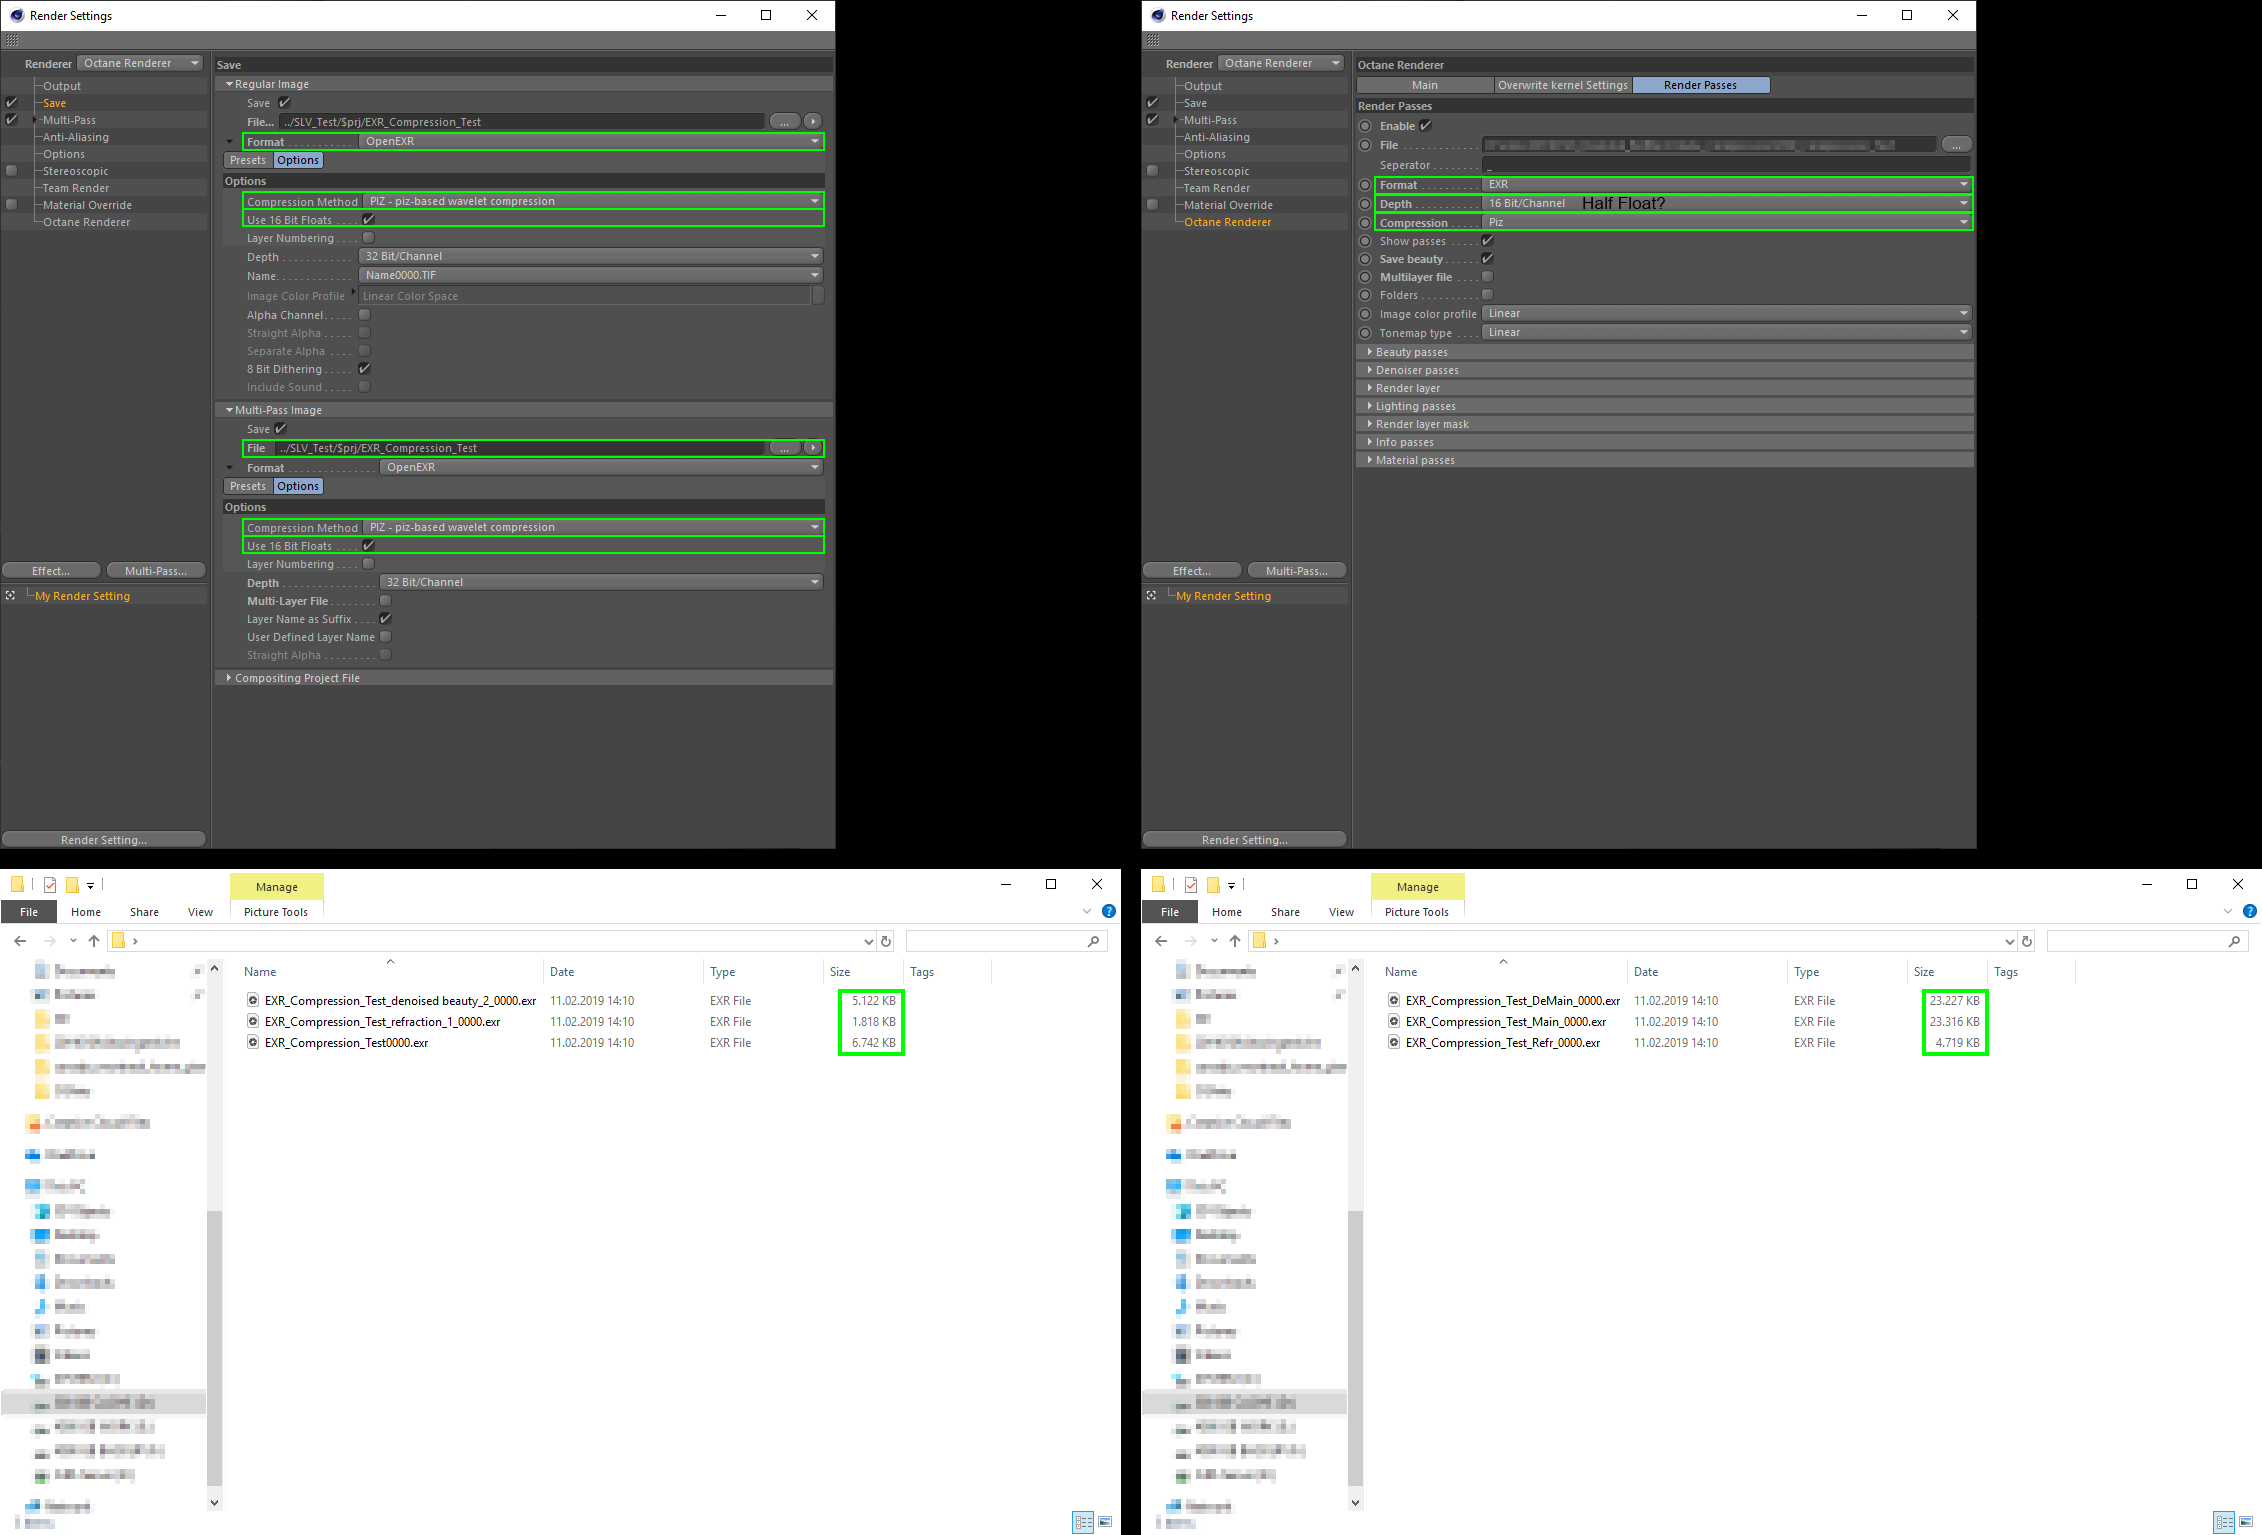The width and height of the screenshot is (2262, 1535).
Task: Click the details view icon in right Explorer
Action: pos(2223,1522)
